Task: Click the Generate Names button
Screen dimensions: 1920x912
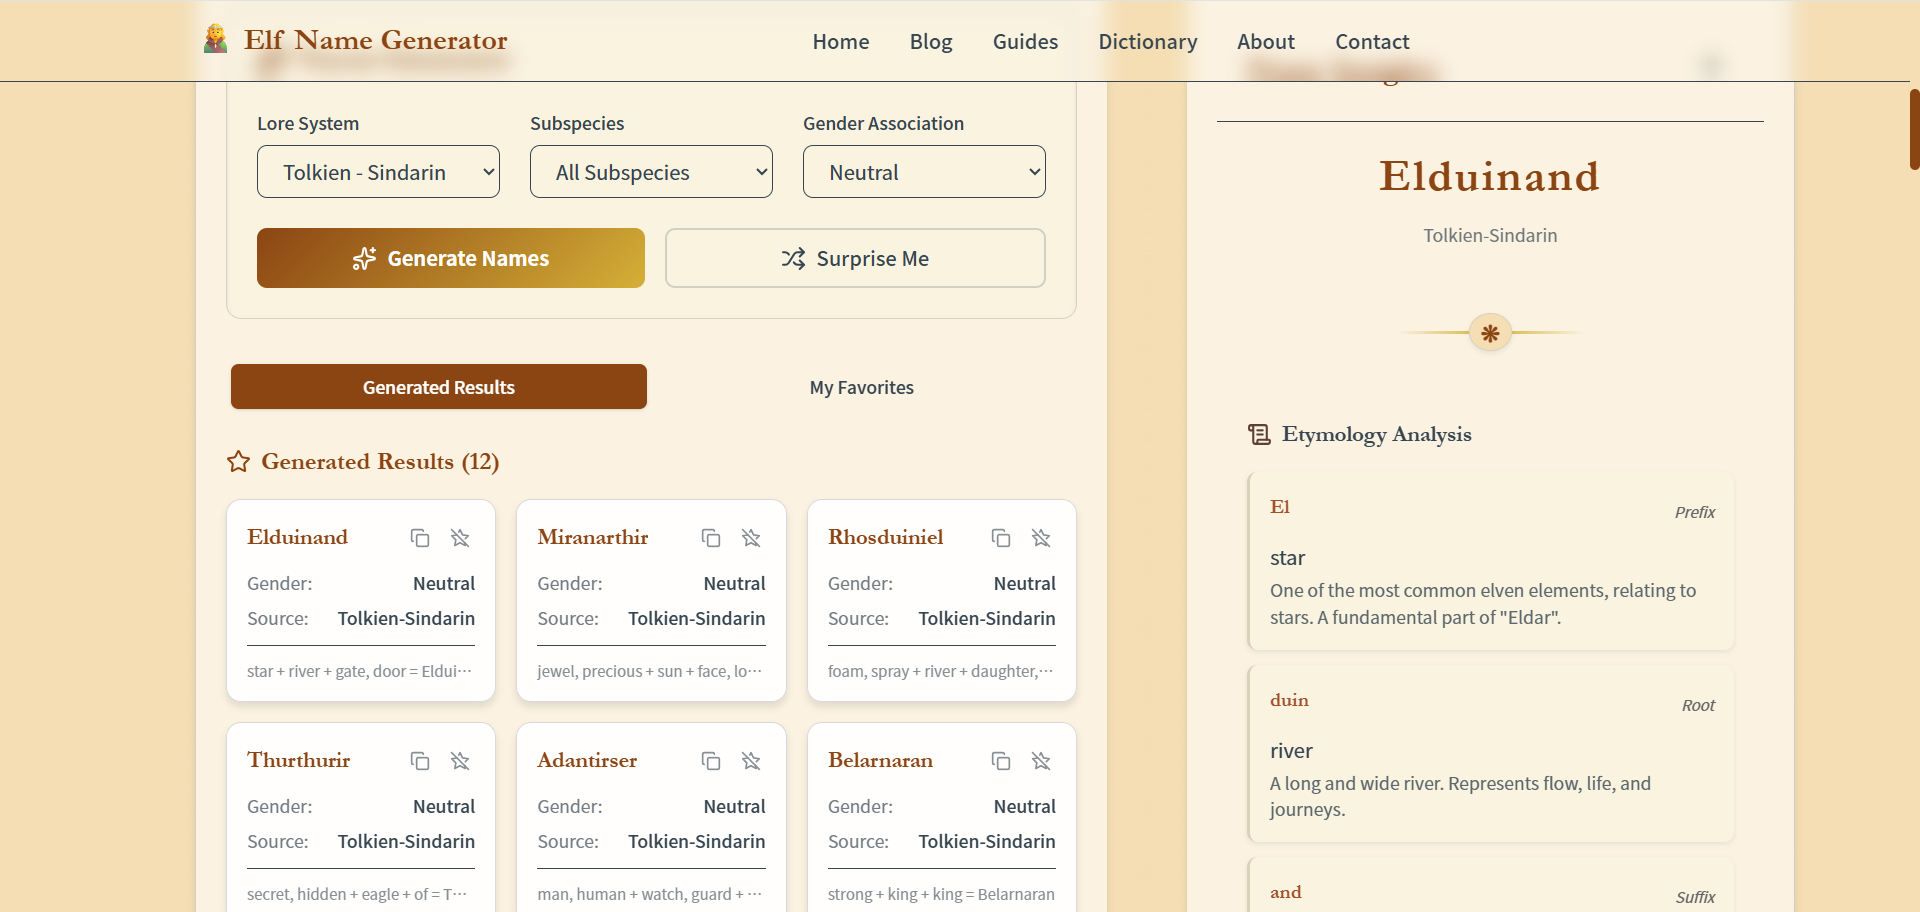Action: coord(451,258)
